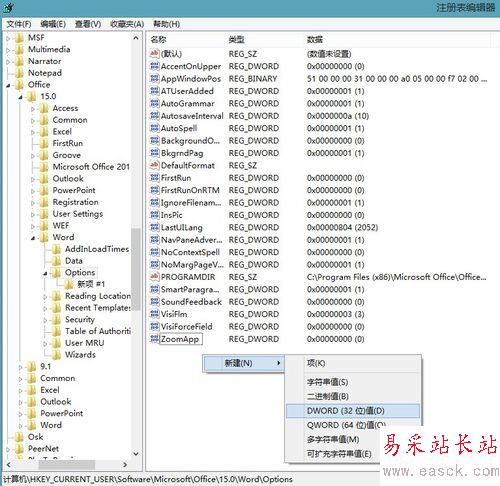Collapse the 15.0 tree node
Screen dimensions: 500x486
point(21,97)
